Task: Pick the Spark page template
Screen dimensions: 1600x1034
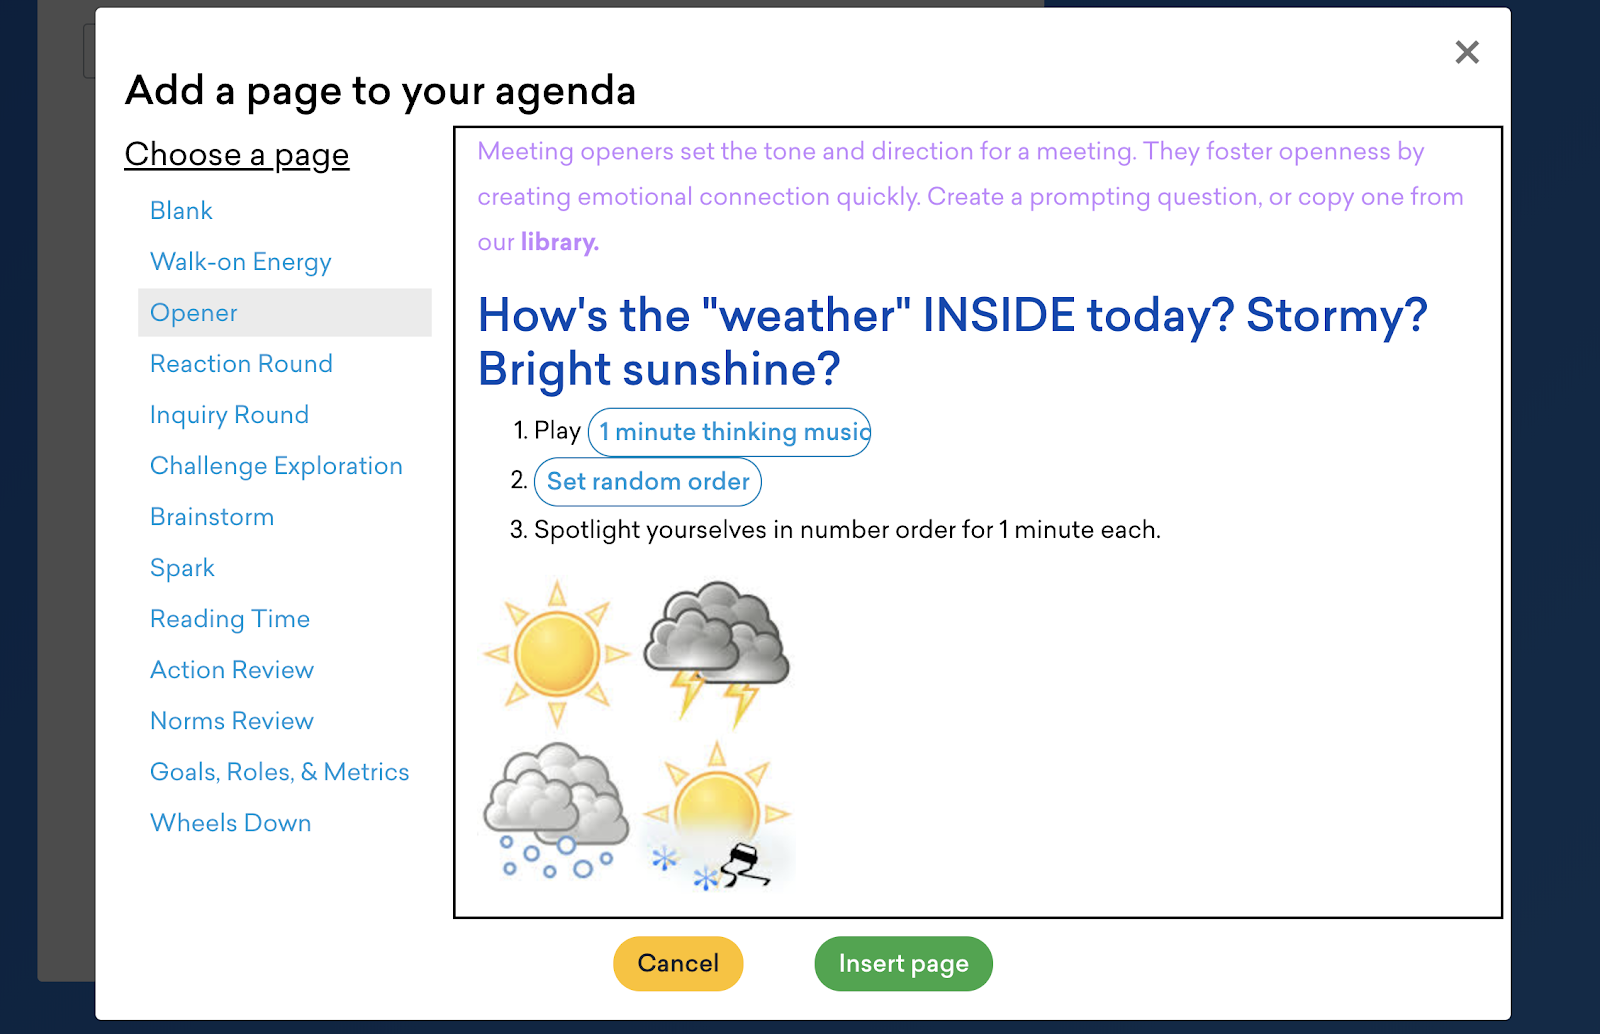Action: tap(182, 568)
